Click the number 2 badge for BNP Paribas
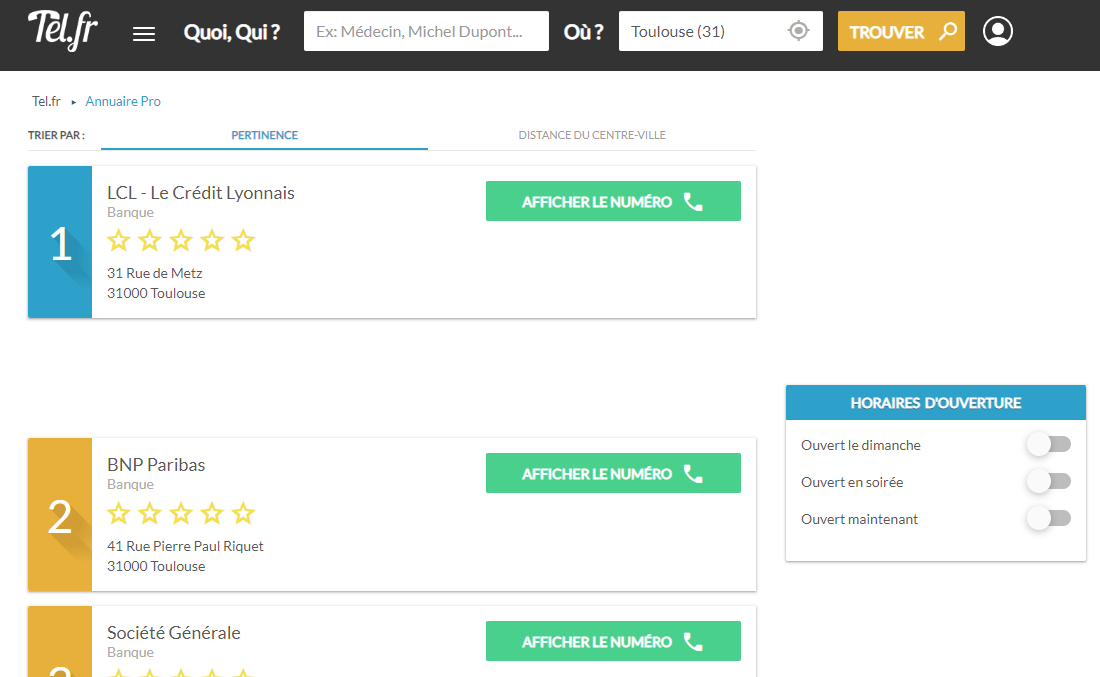This screenshot has height=677, width=1100. point(60,516)
